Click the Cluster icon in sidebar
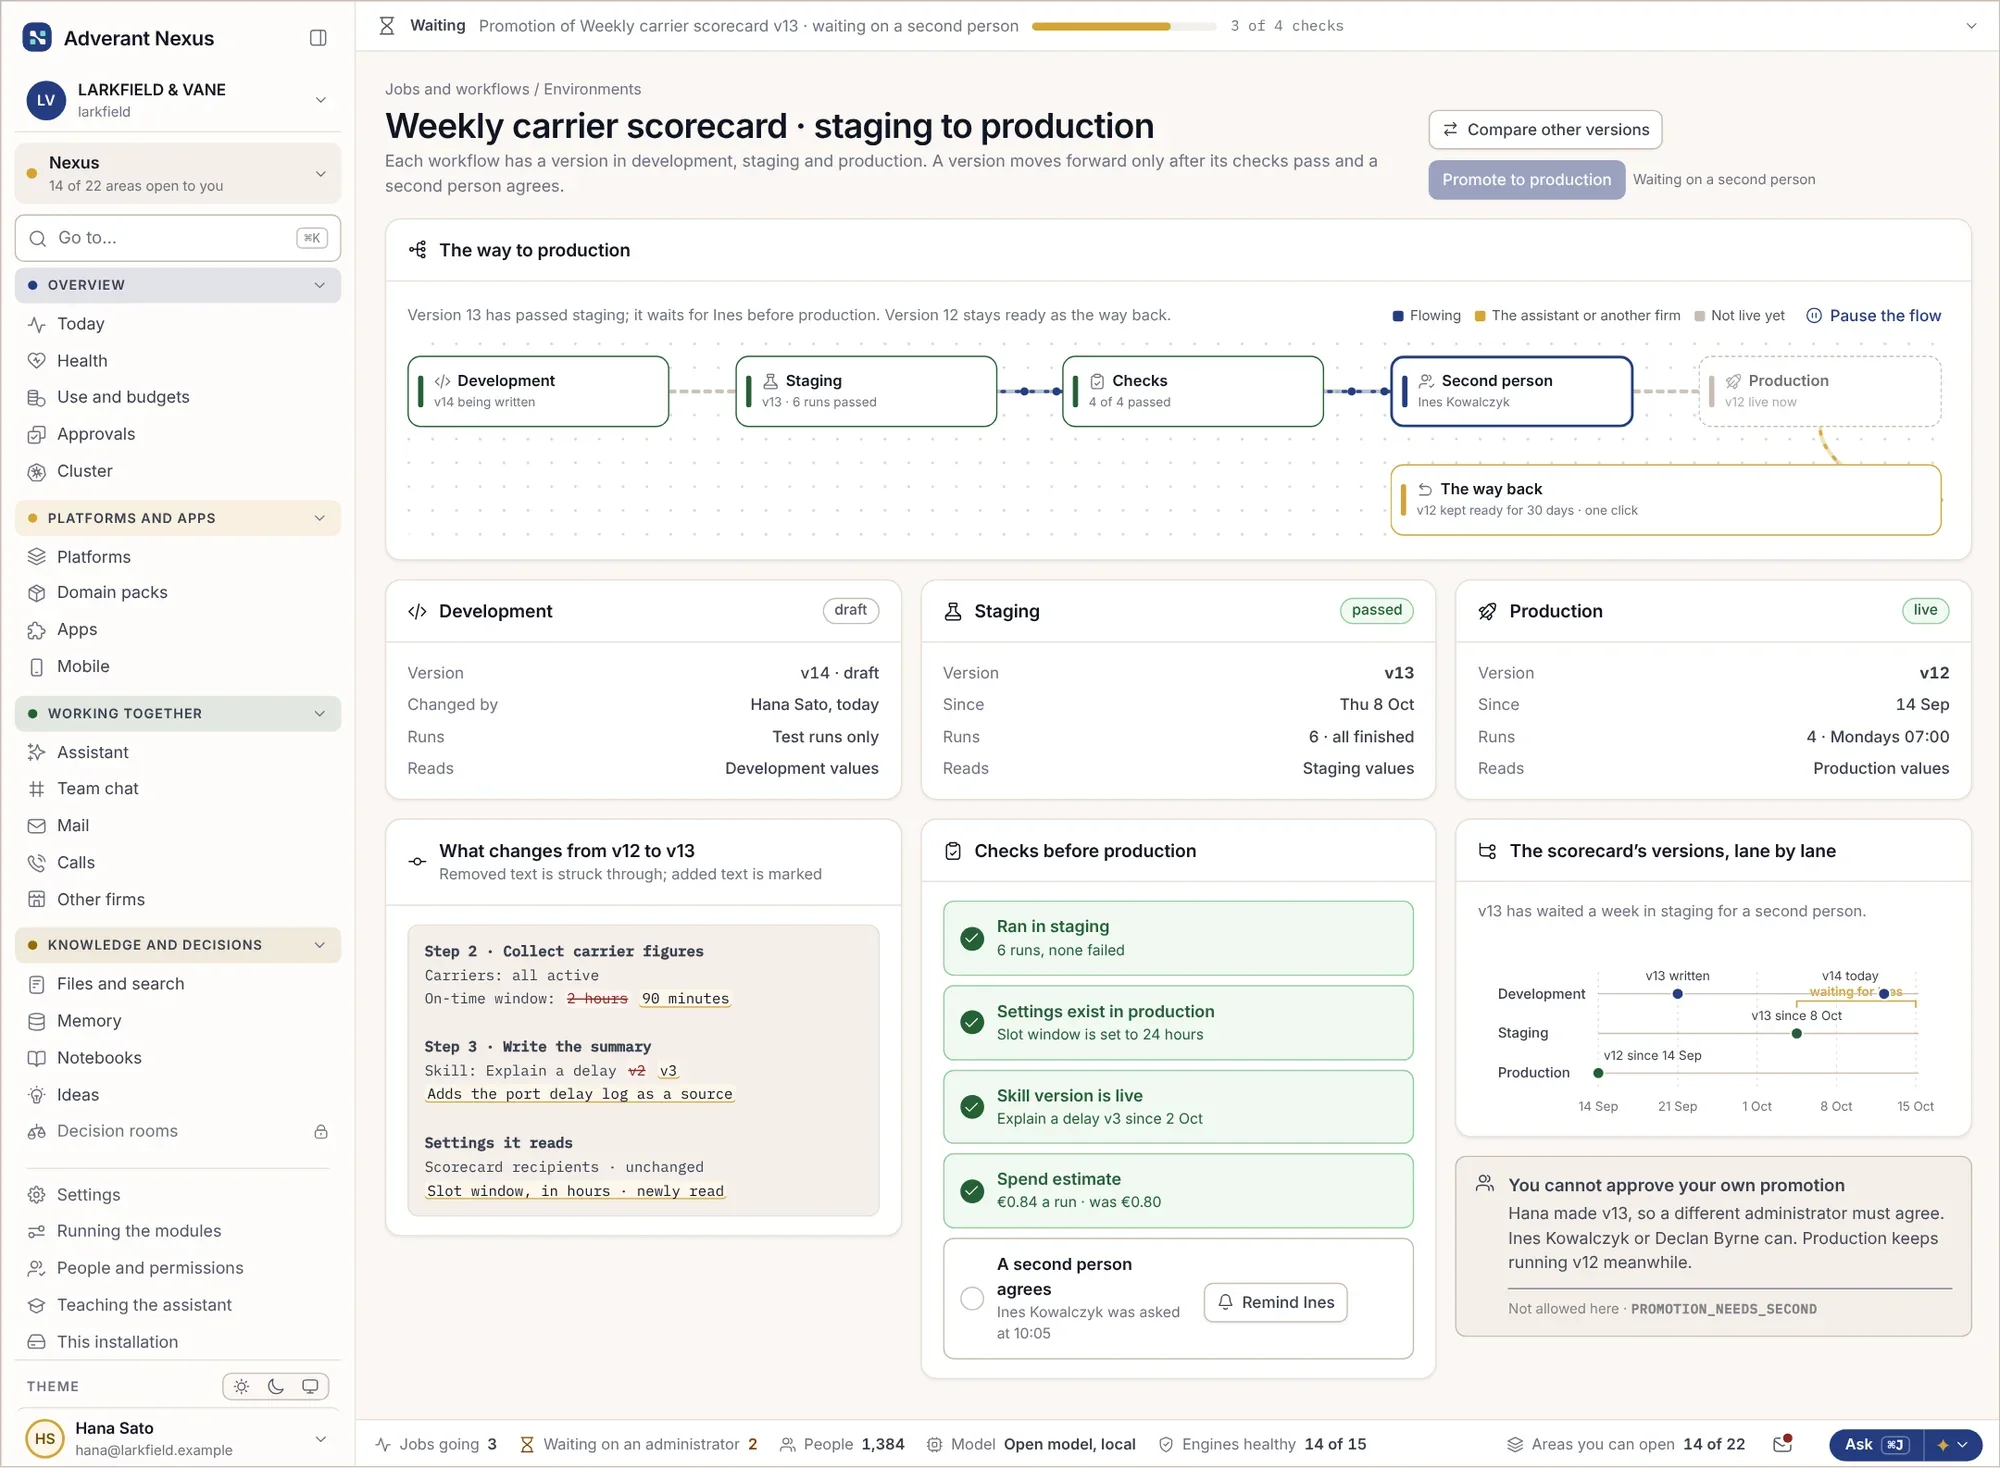The height and width of the screenshot is (1468, 2000). [37, 472]
